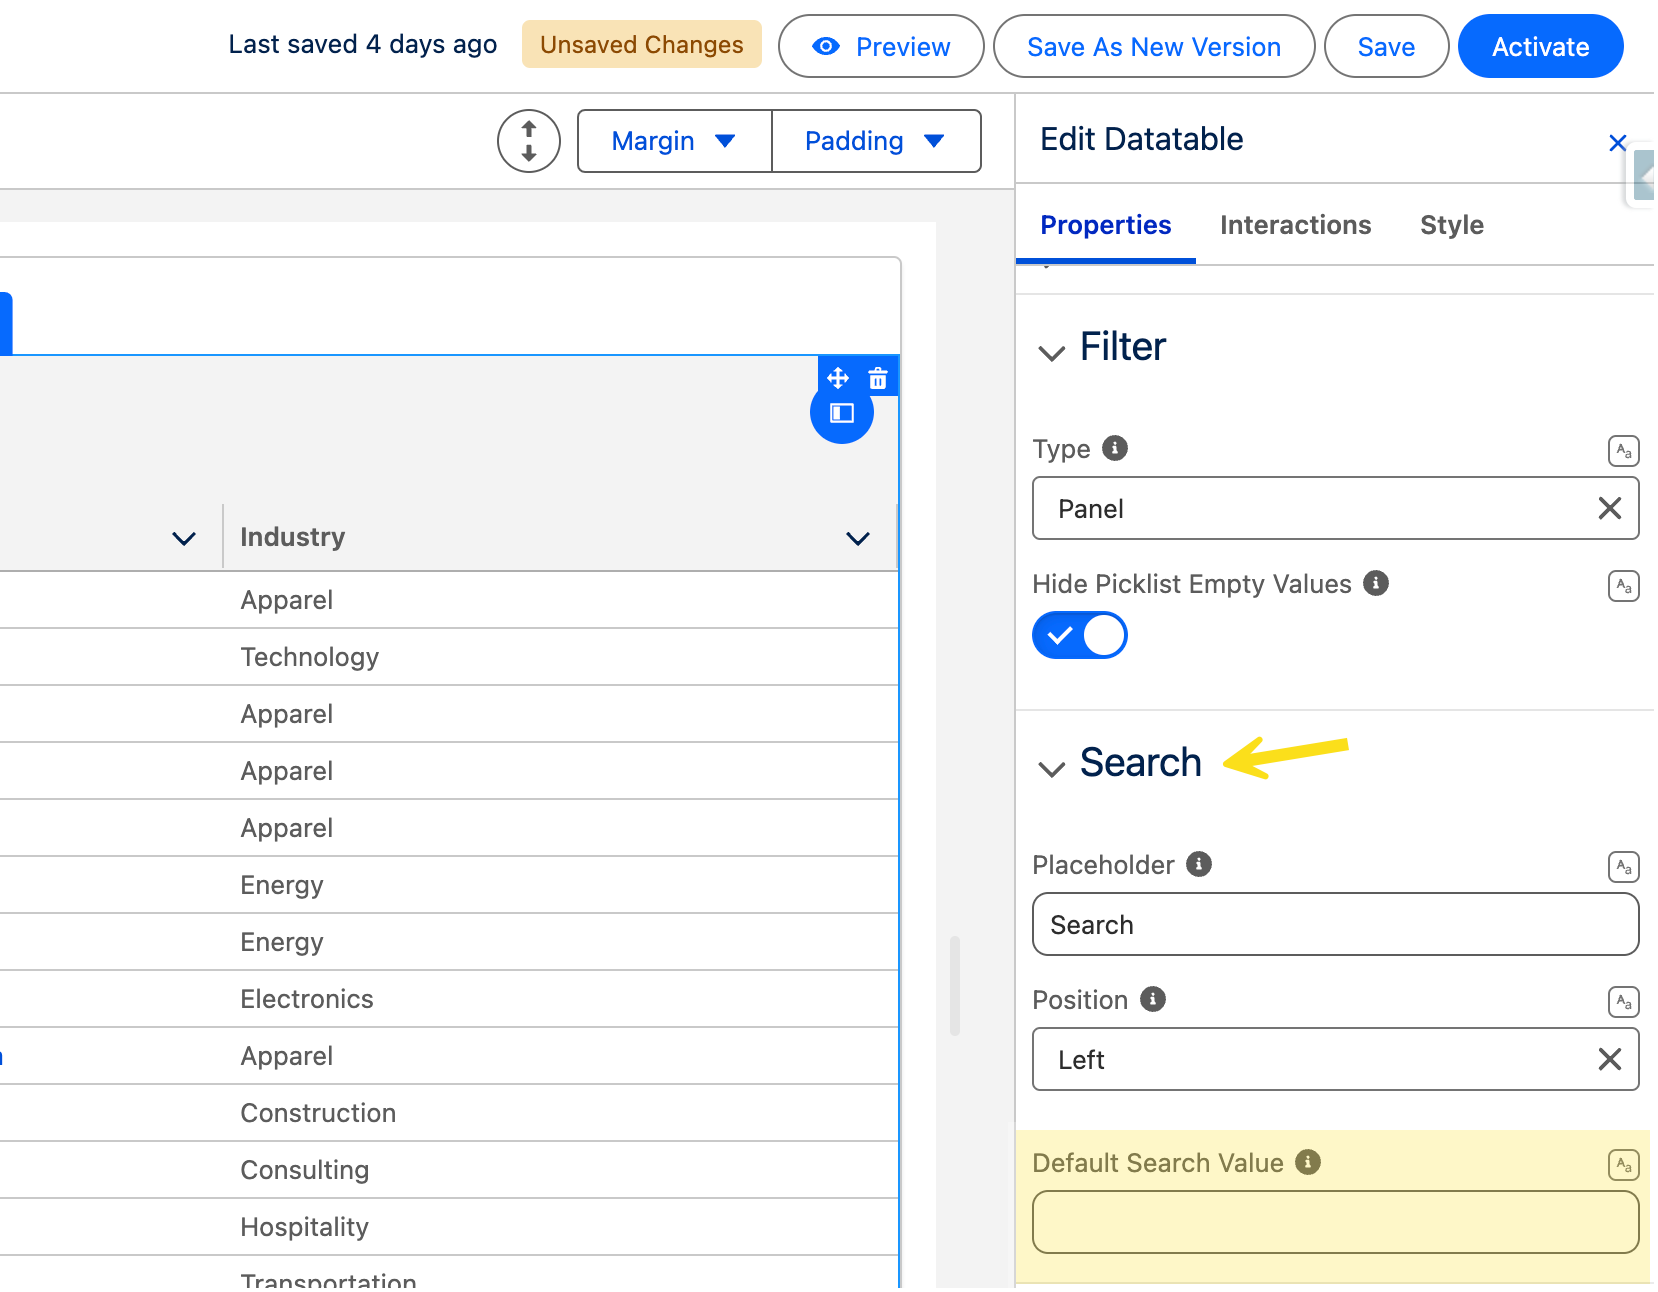The image size is (1658, 1292).
Task: Open the Padding dropdown
Action: pos(875,141)
